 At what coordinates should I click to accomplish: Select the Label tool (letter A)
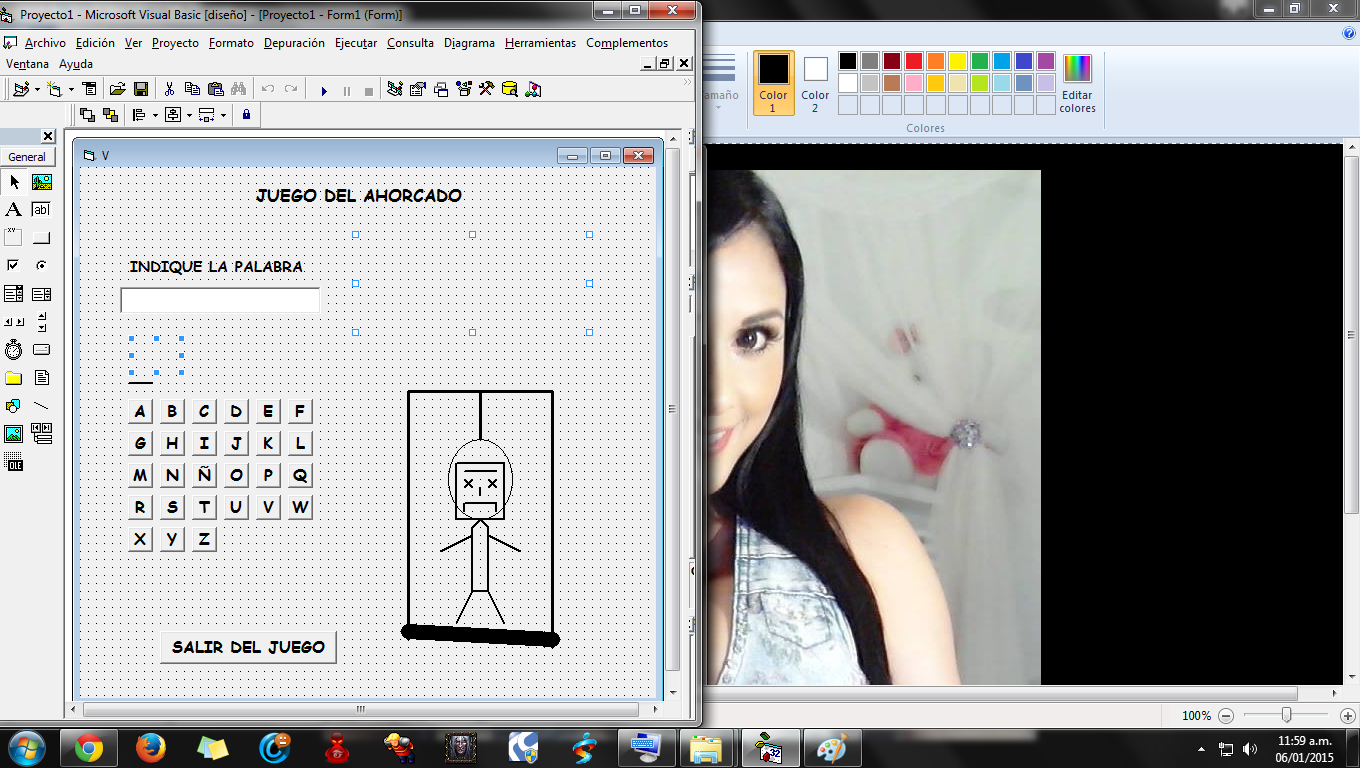tap(14, 210)
